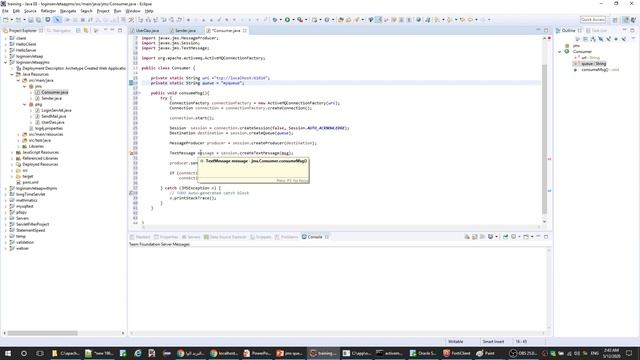Open the Window menu

(x=133, y=11)
